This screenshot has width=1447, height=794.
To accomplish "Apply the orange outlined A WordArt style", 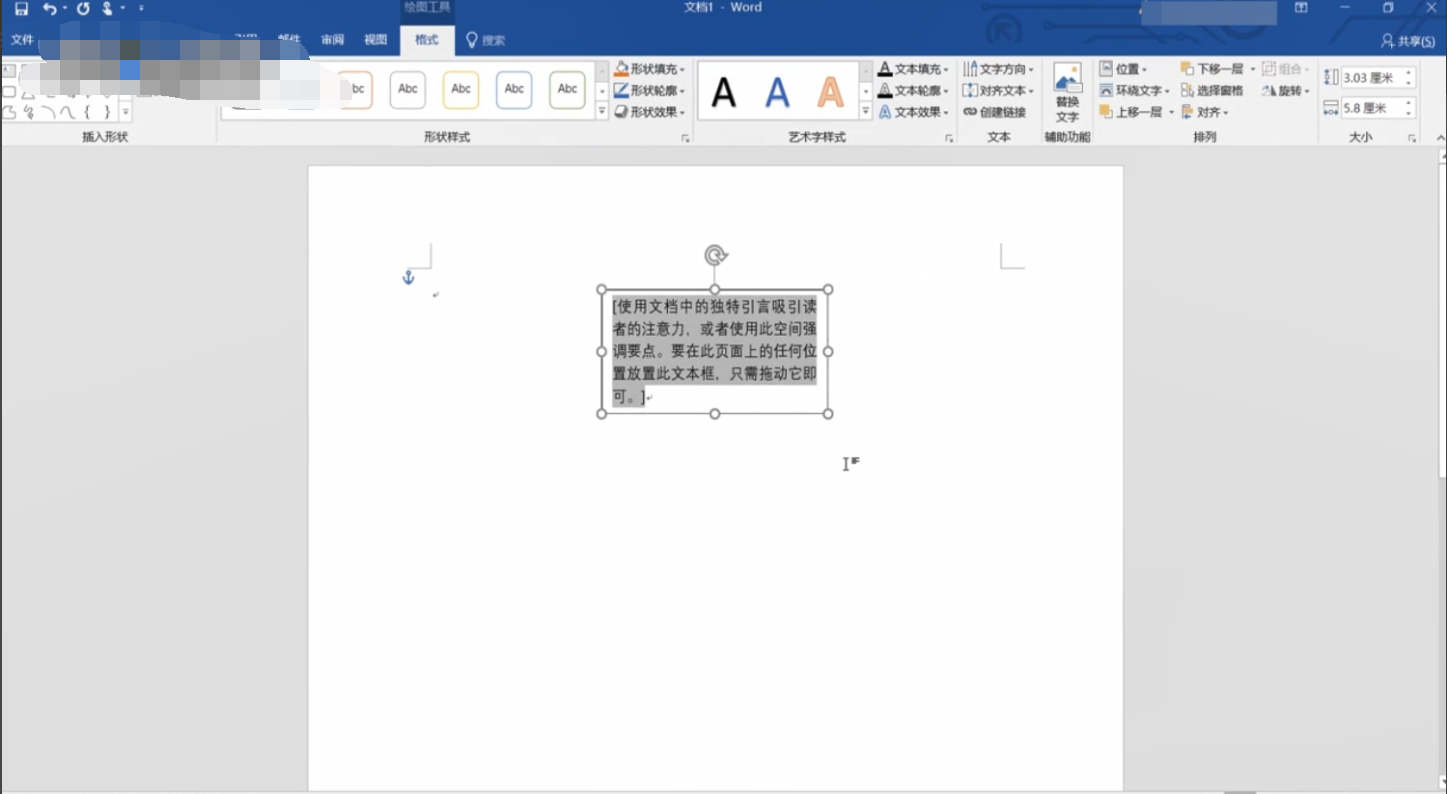I will 830,92.
